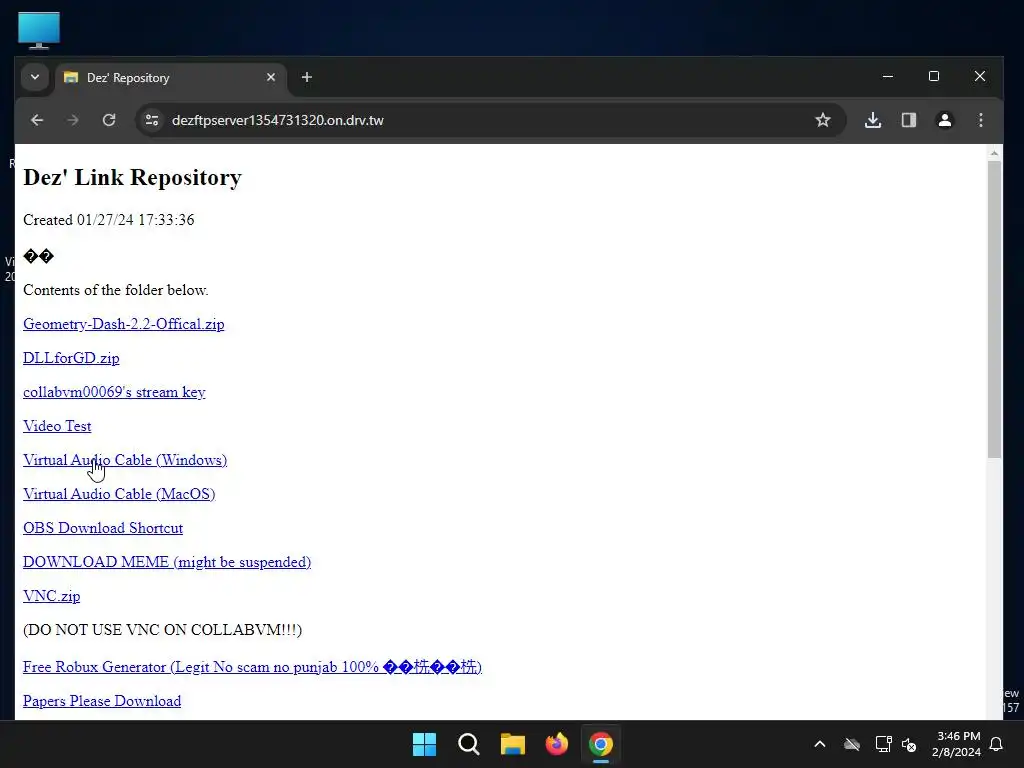Toggle Chrome side panel
This screenshot has width=1024, height=768.
909,120
